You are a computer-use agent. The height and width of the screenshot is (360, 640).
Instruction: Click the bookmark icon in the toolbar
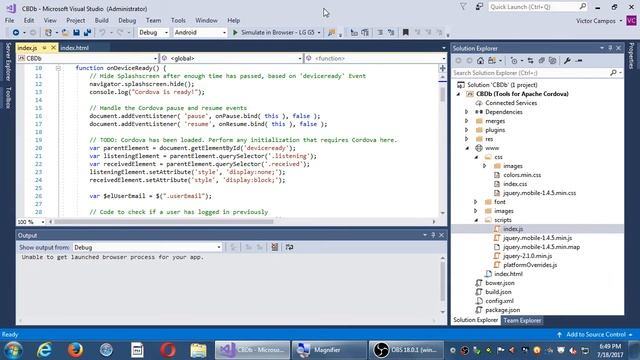(x=405, y=32)
